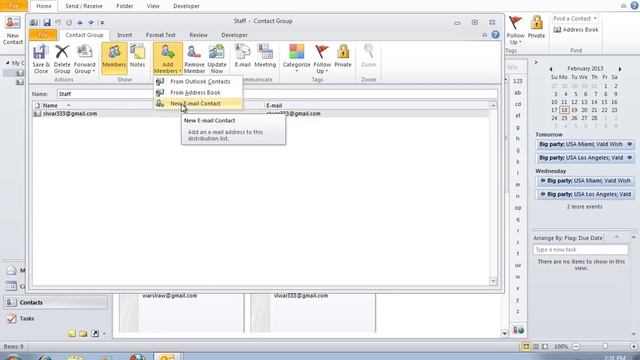Screen dimensions: 640x360
Task: Toggle Private in the Staff window
Action: pos(343,56)
